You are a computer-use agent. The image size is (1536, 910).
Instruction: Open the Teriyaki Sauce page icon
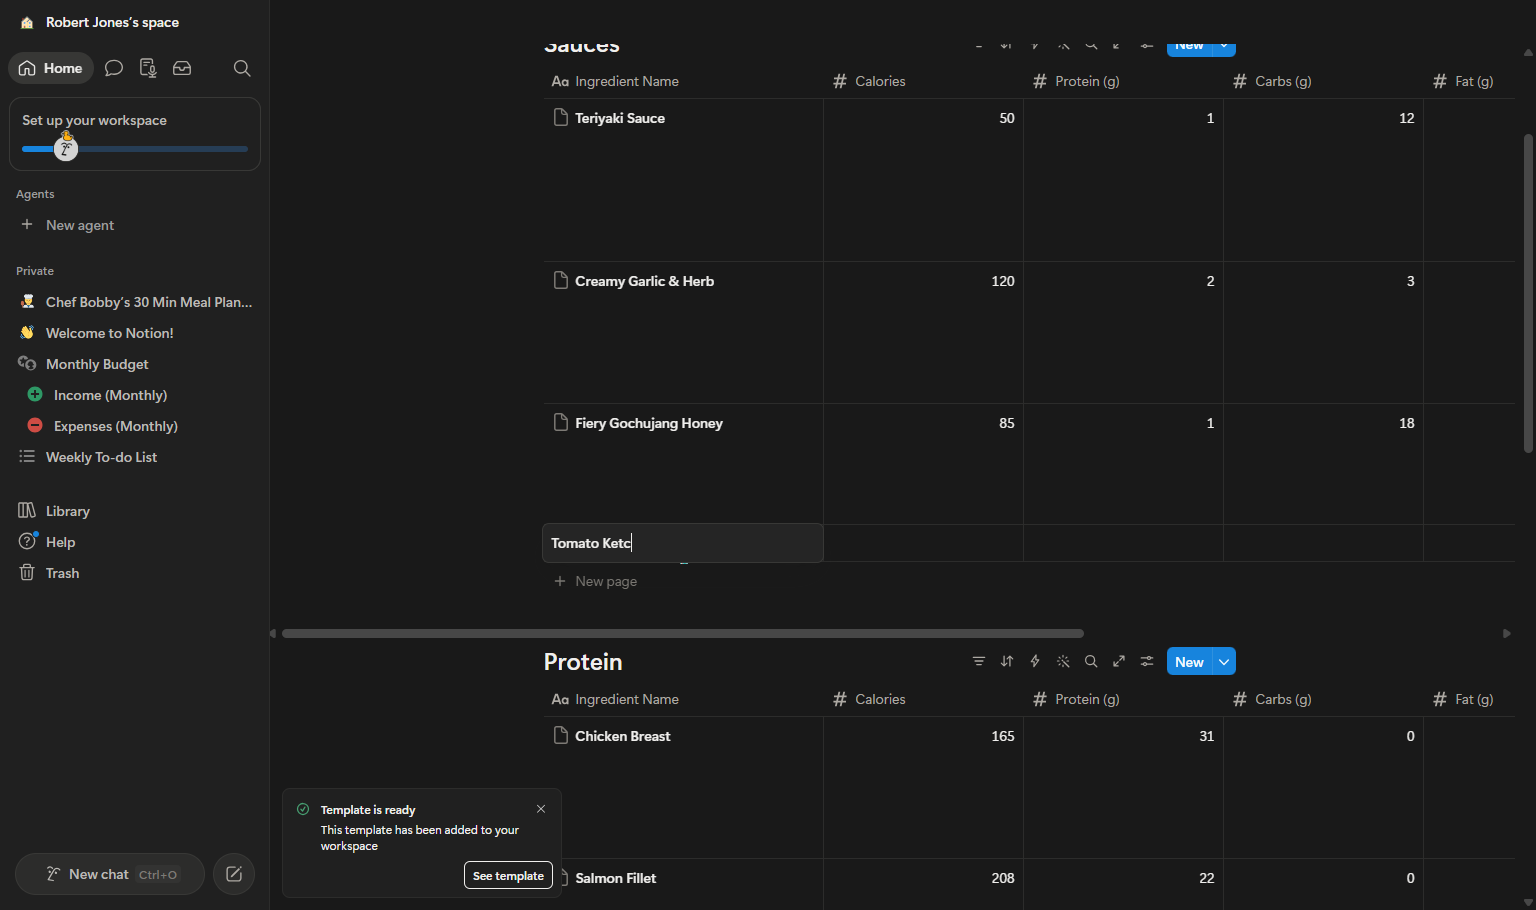(561, 117)
